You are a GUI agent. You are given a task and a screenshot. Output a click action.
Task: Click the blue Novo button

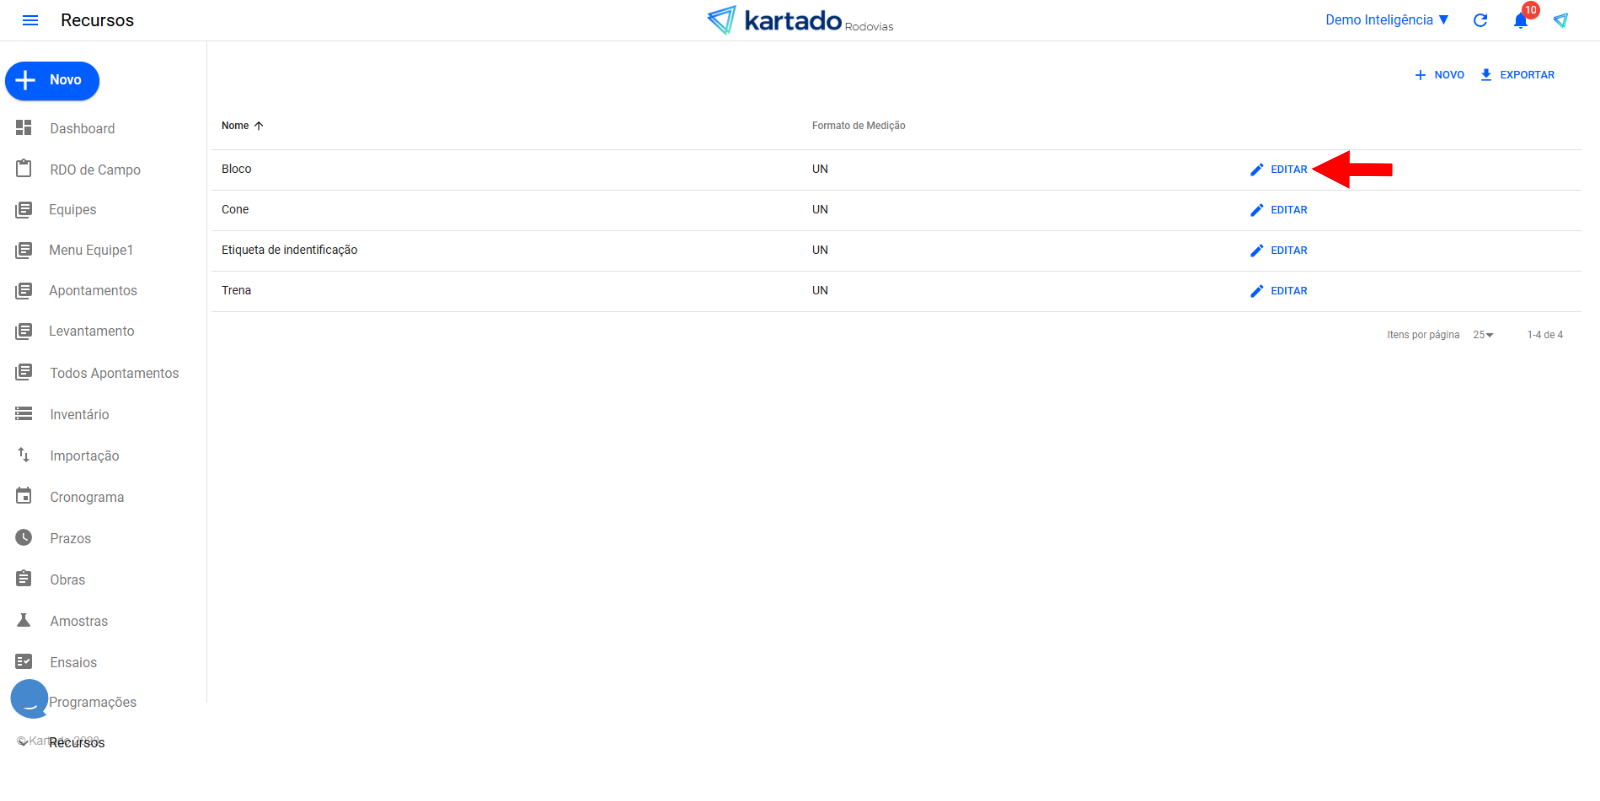[53, 81]
